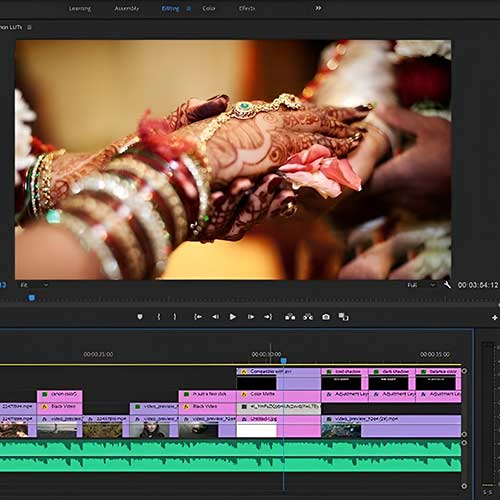Switch to the Color workspace
500x500 pixels.
point(209,8)
